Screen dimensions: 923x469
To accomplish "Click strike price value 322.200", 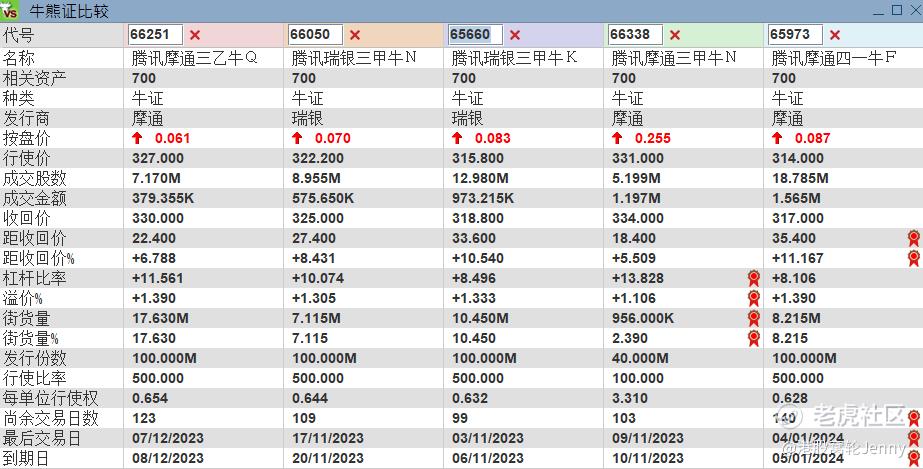I will click(318, 158).
